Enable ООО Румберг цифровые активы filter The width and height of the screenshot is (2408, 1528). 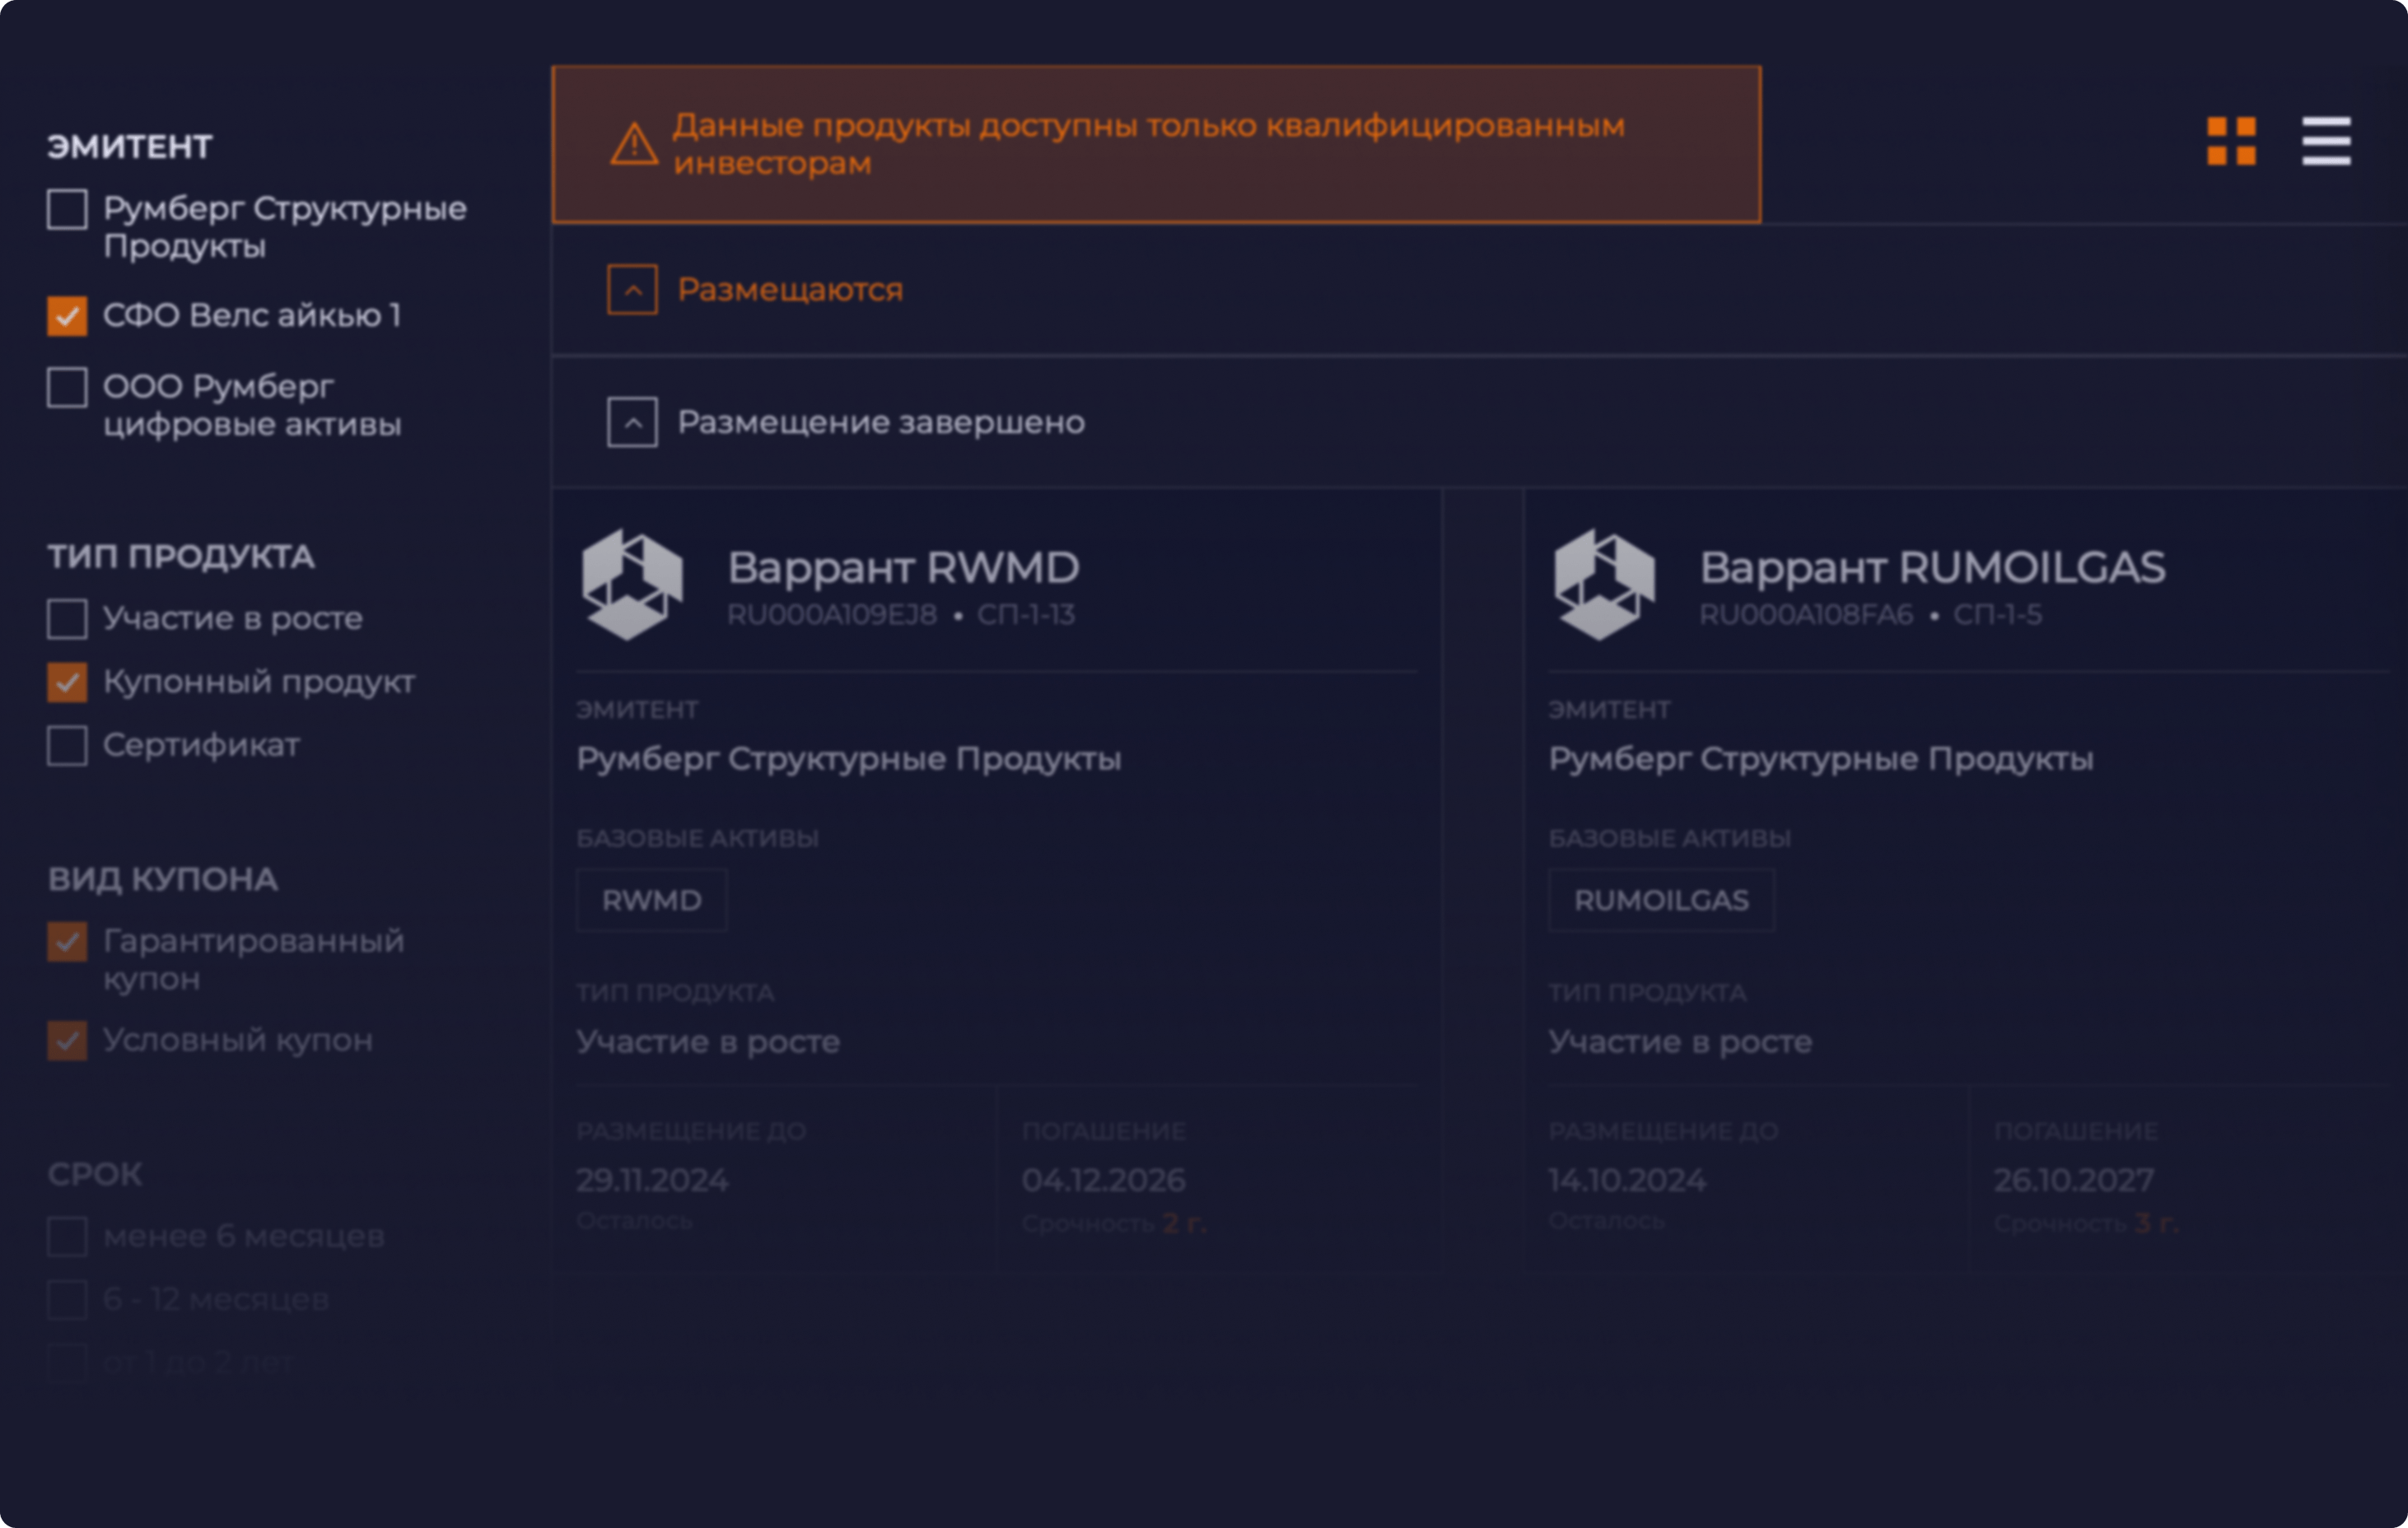(x=67, y=387)
